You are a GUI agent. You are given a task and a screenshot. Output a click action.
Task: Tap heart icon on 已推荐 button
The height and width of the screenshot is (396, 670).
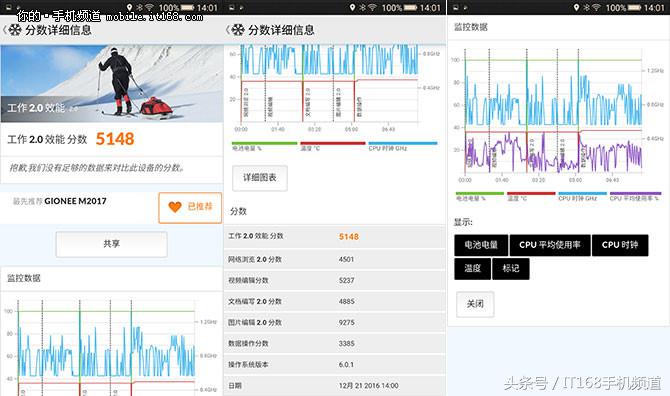click(175, 207)
